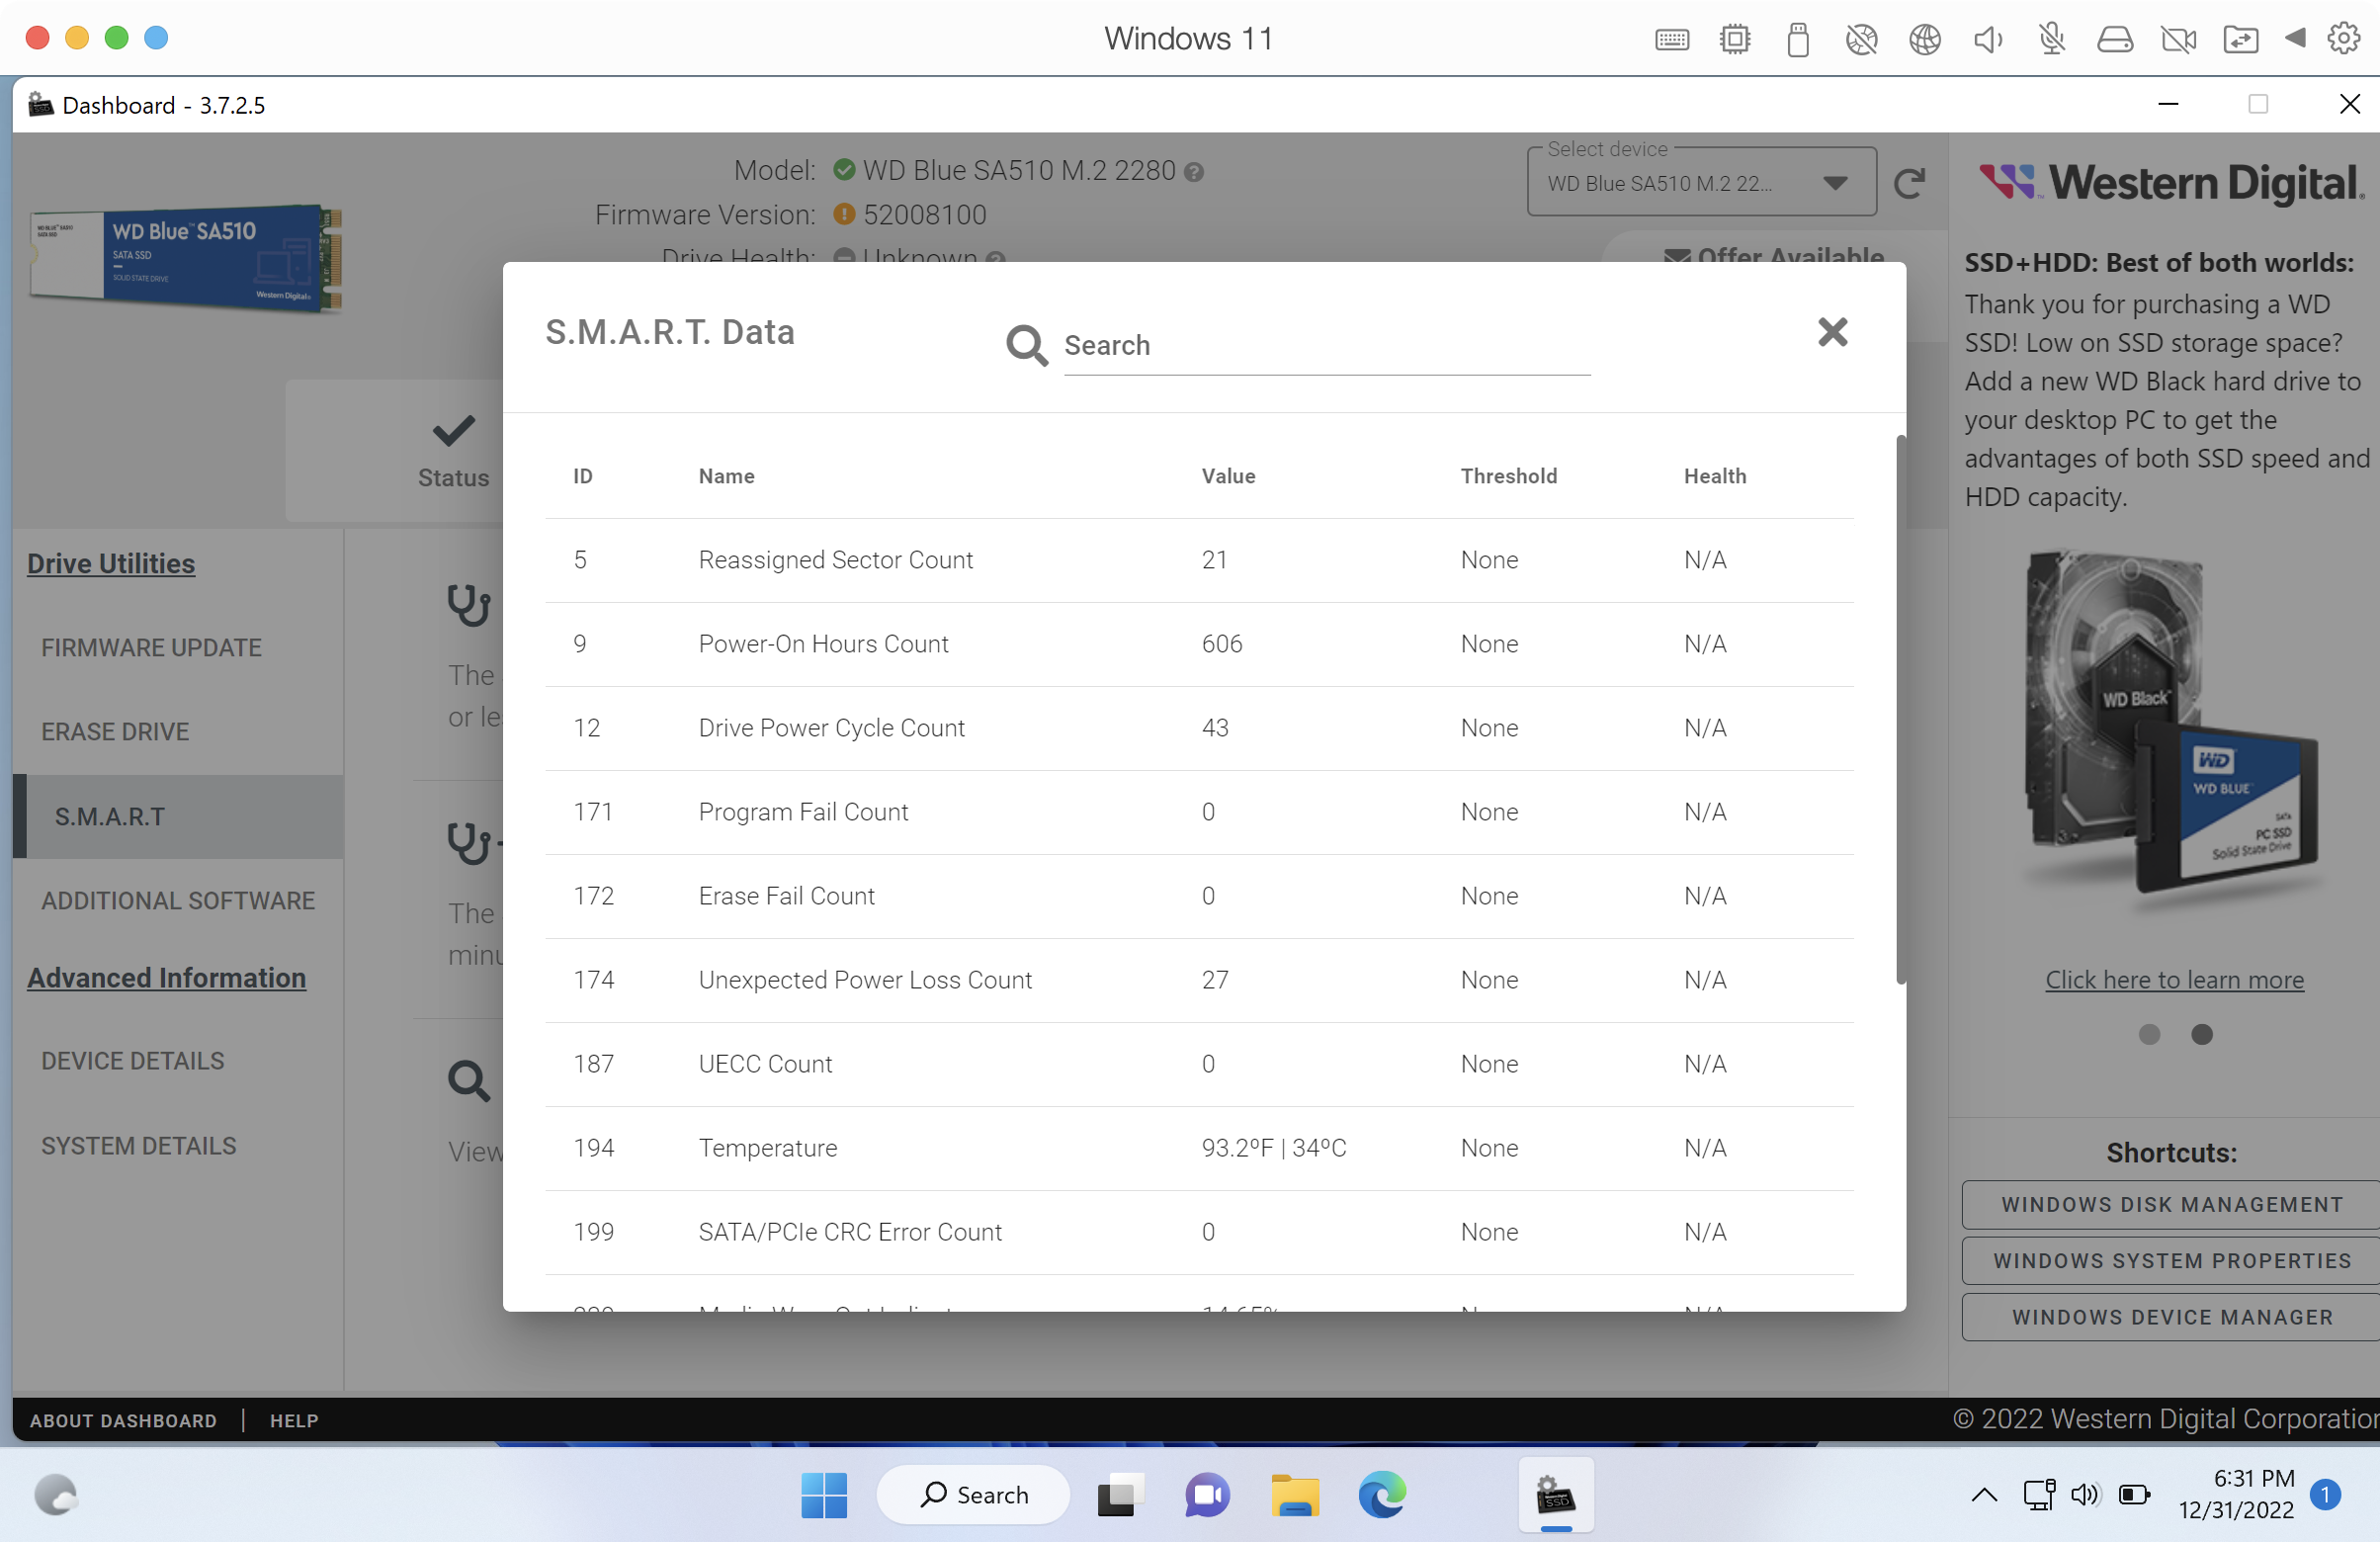Image resolution: width=2380 pixels, height=1542 pixels.
Task: Select Erase Fail Count row
Action: tap(1199, 896)
